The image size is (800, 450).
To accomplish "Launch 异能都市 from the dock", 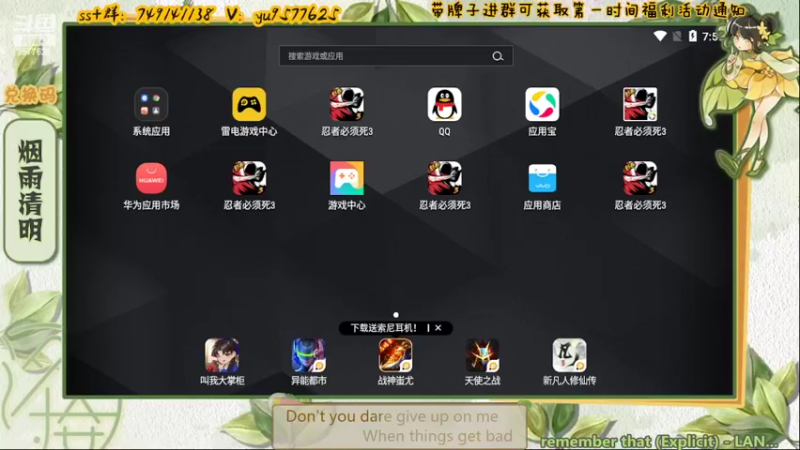I will [309, 355].
